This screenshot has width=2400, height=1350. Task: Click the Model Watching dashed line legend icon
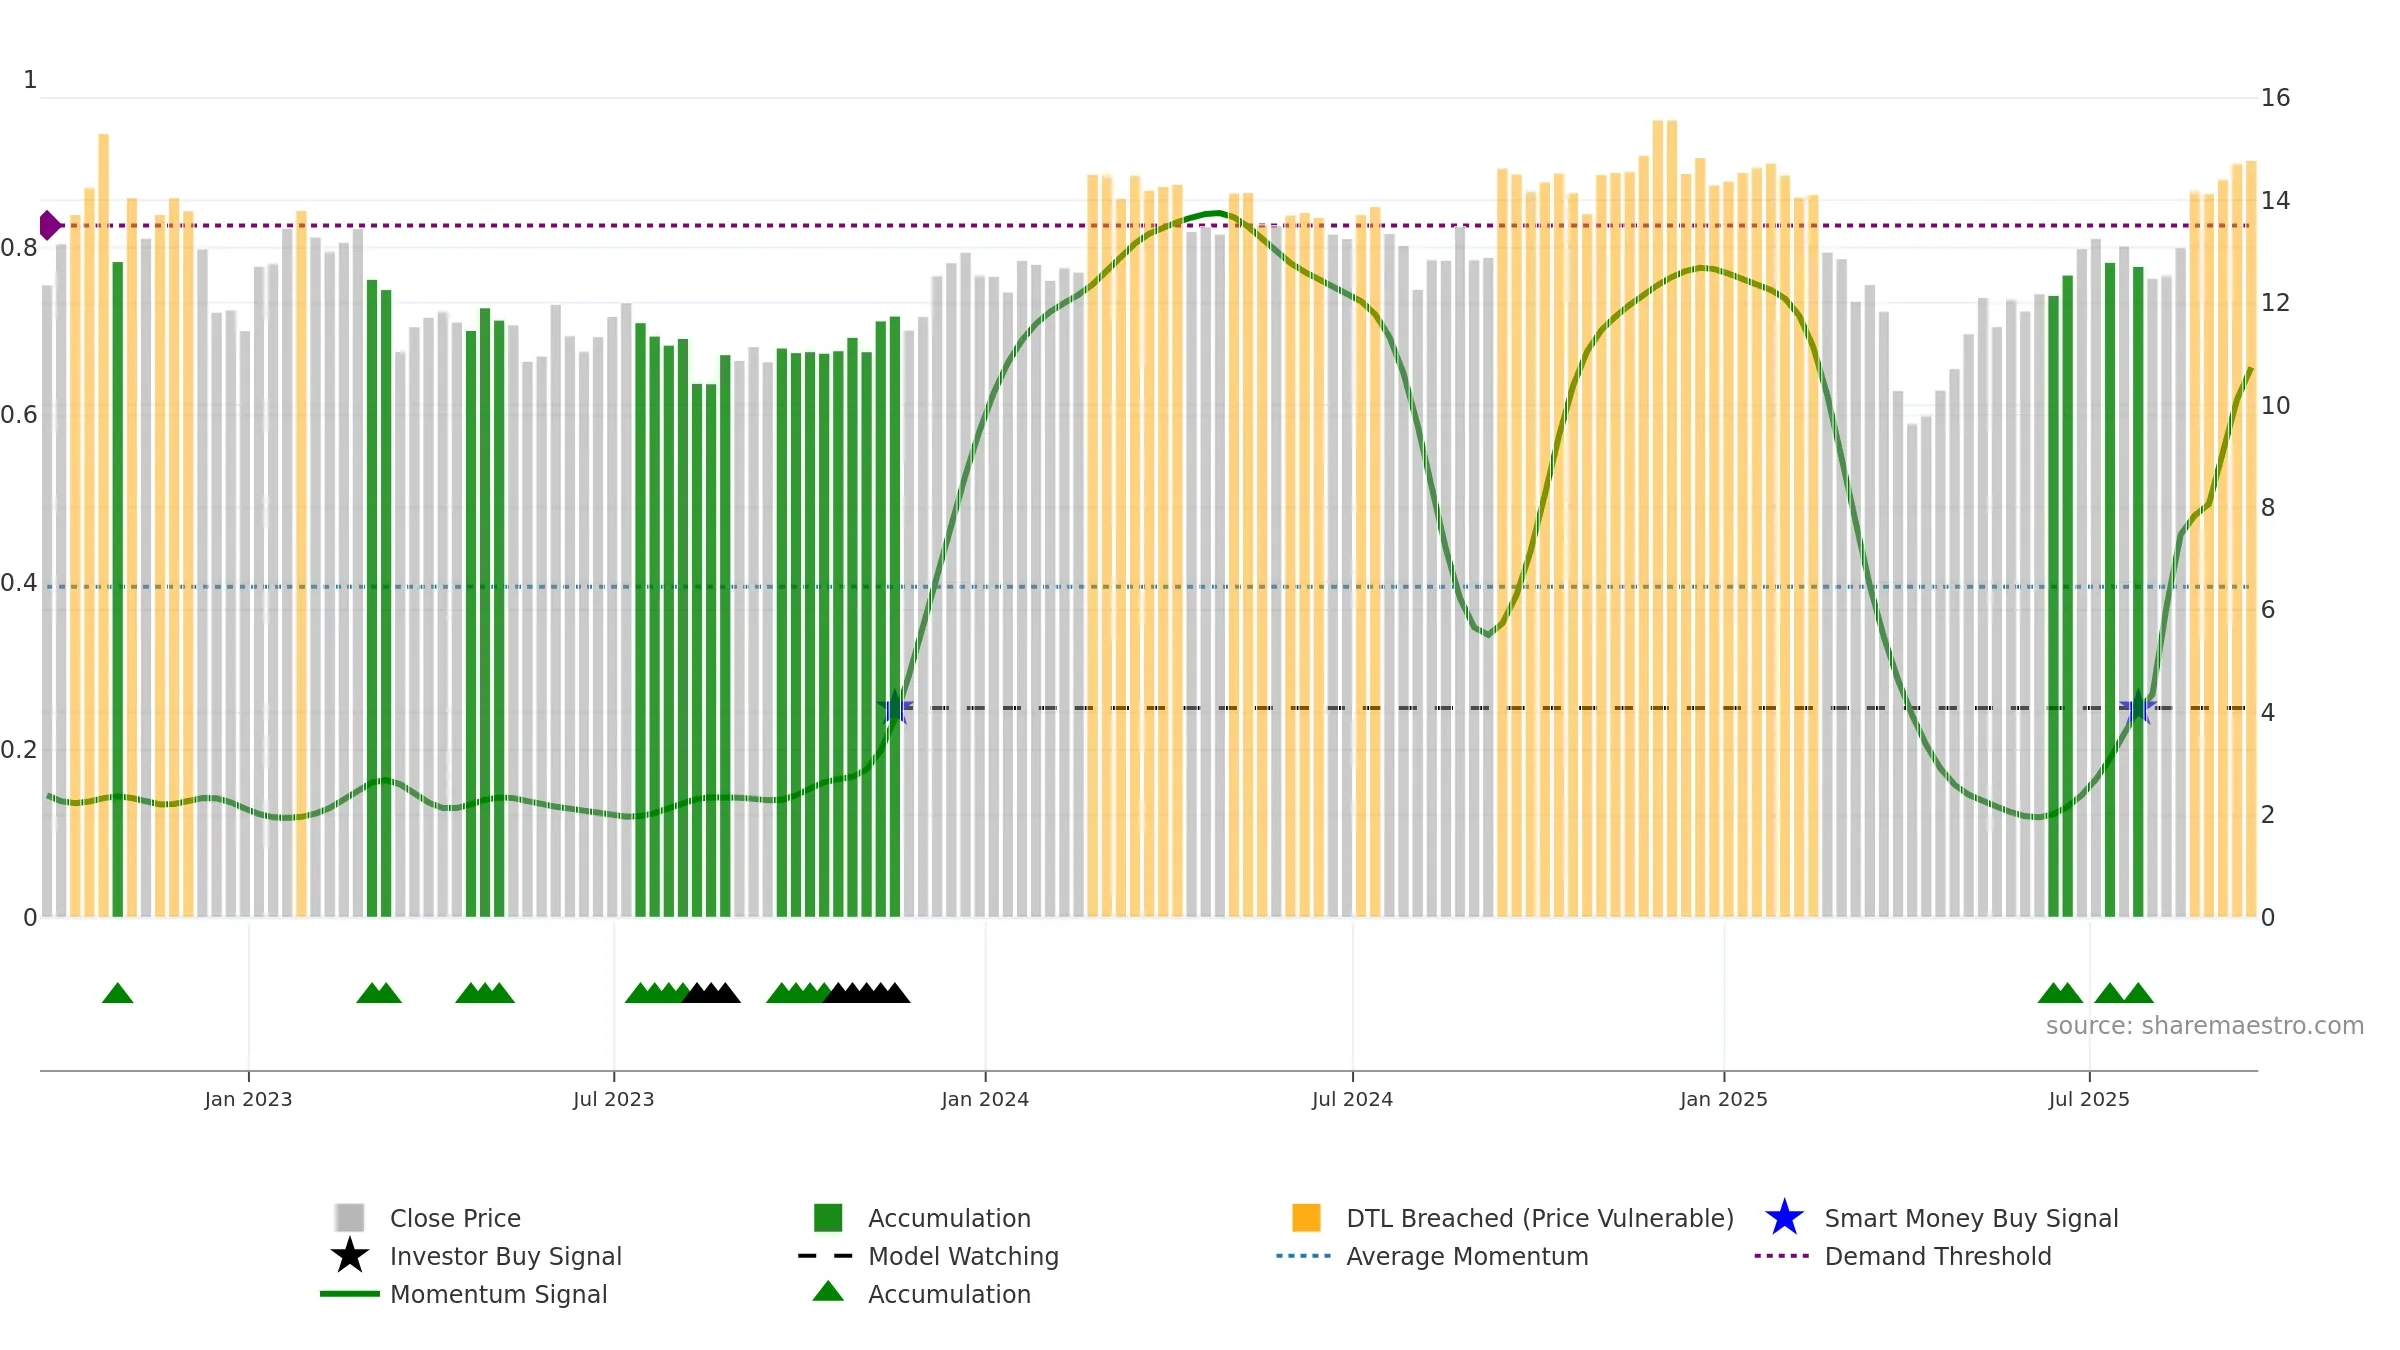(x=826, y=1256)
